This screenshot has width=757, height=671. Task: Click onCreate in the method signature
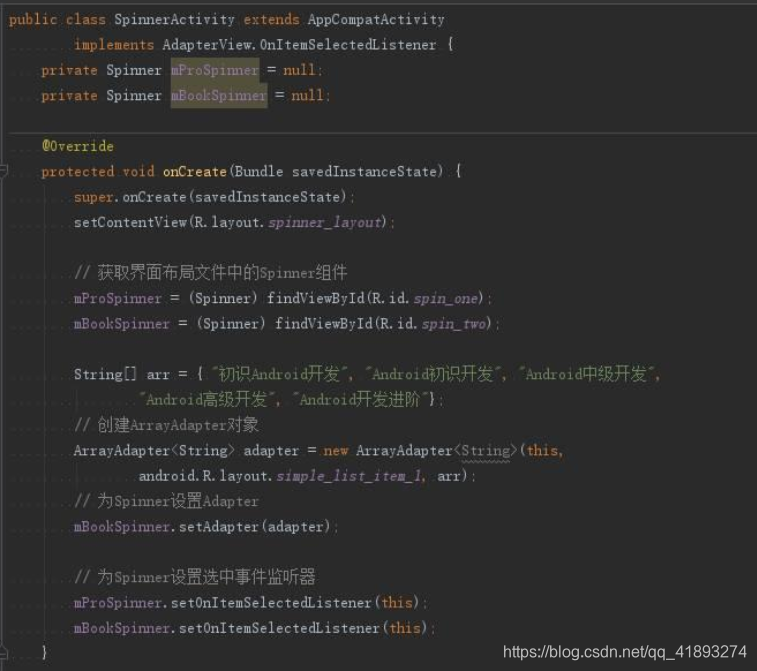click(195, 172)
